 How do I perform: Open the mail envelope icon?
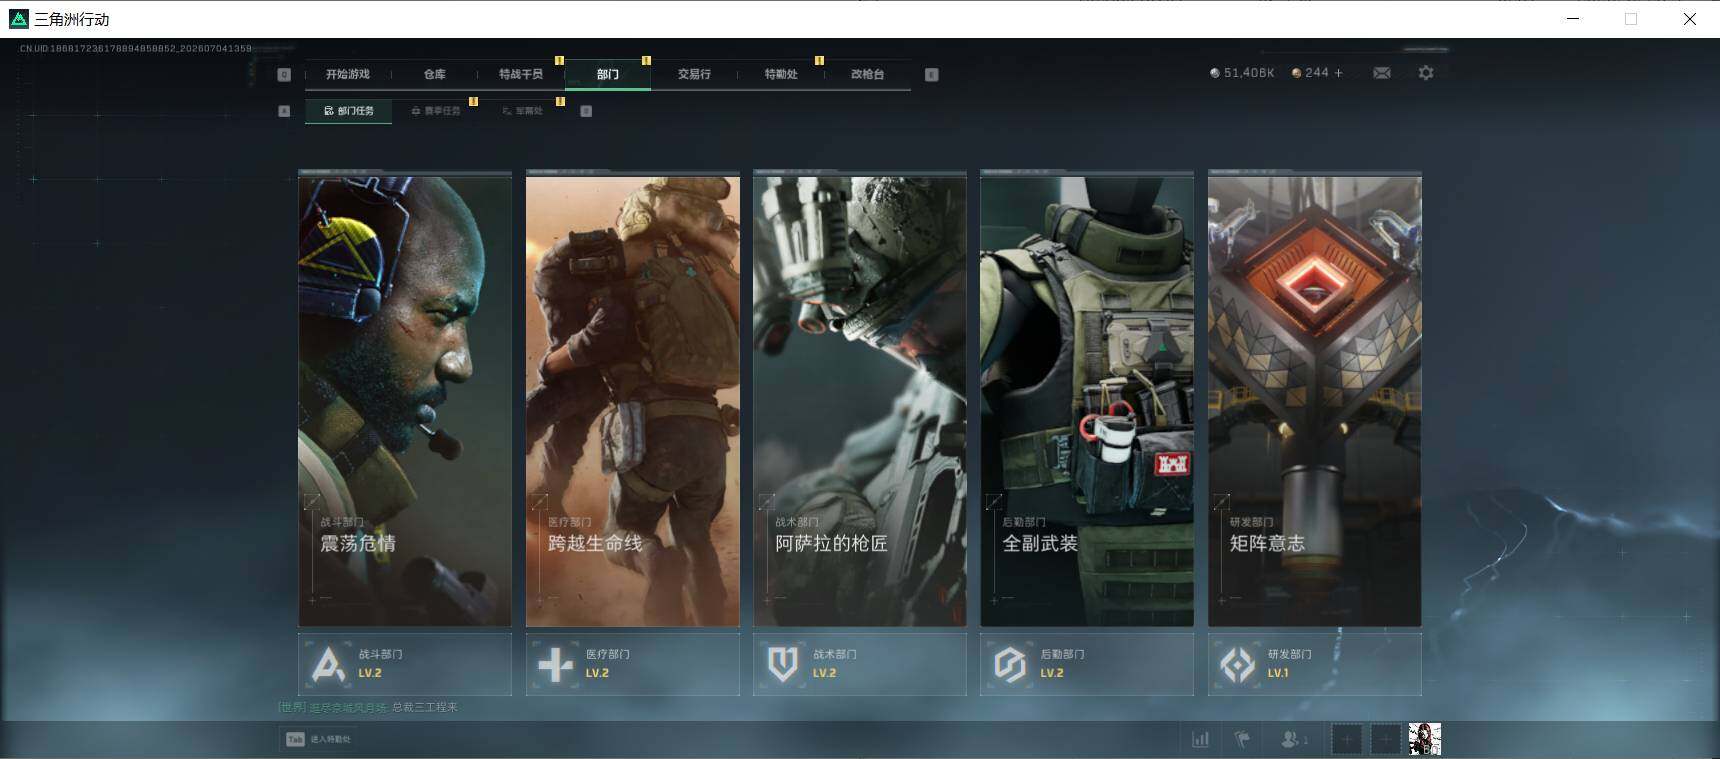pyautogui.click(x=1382, y=73)
